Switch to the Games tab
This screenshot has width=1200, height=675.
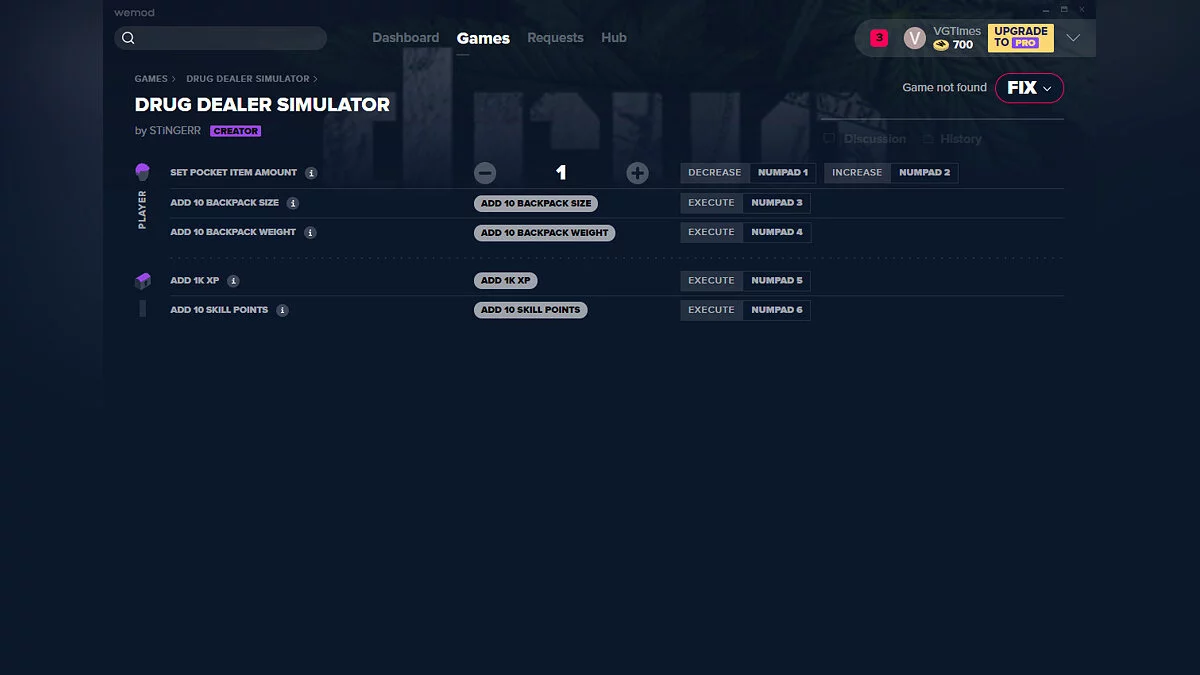click(x=483, y=38)
